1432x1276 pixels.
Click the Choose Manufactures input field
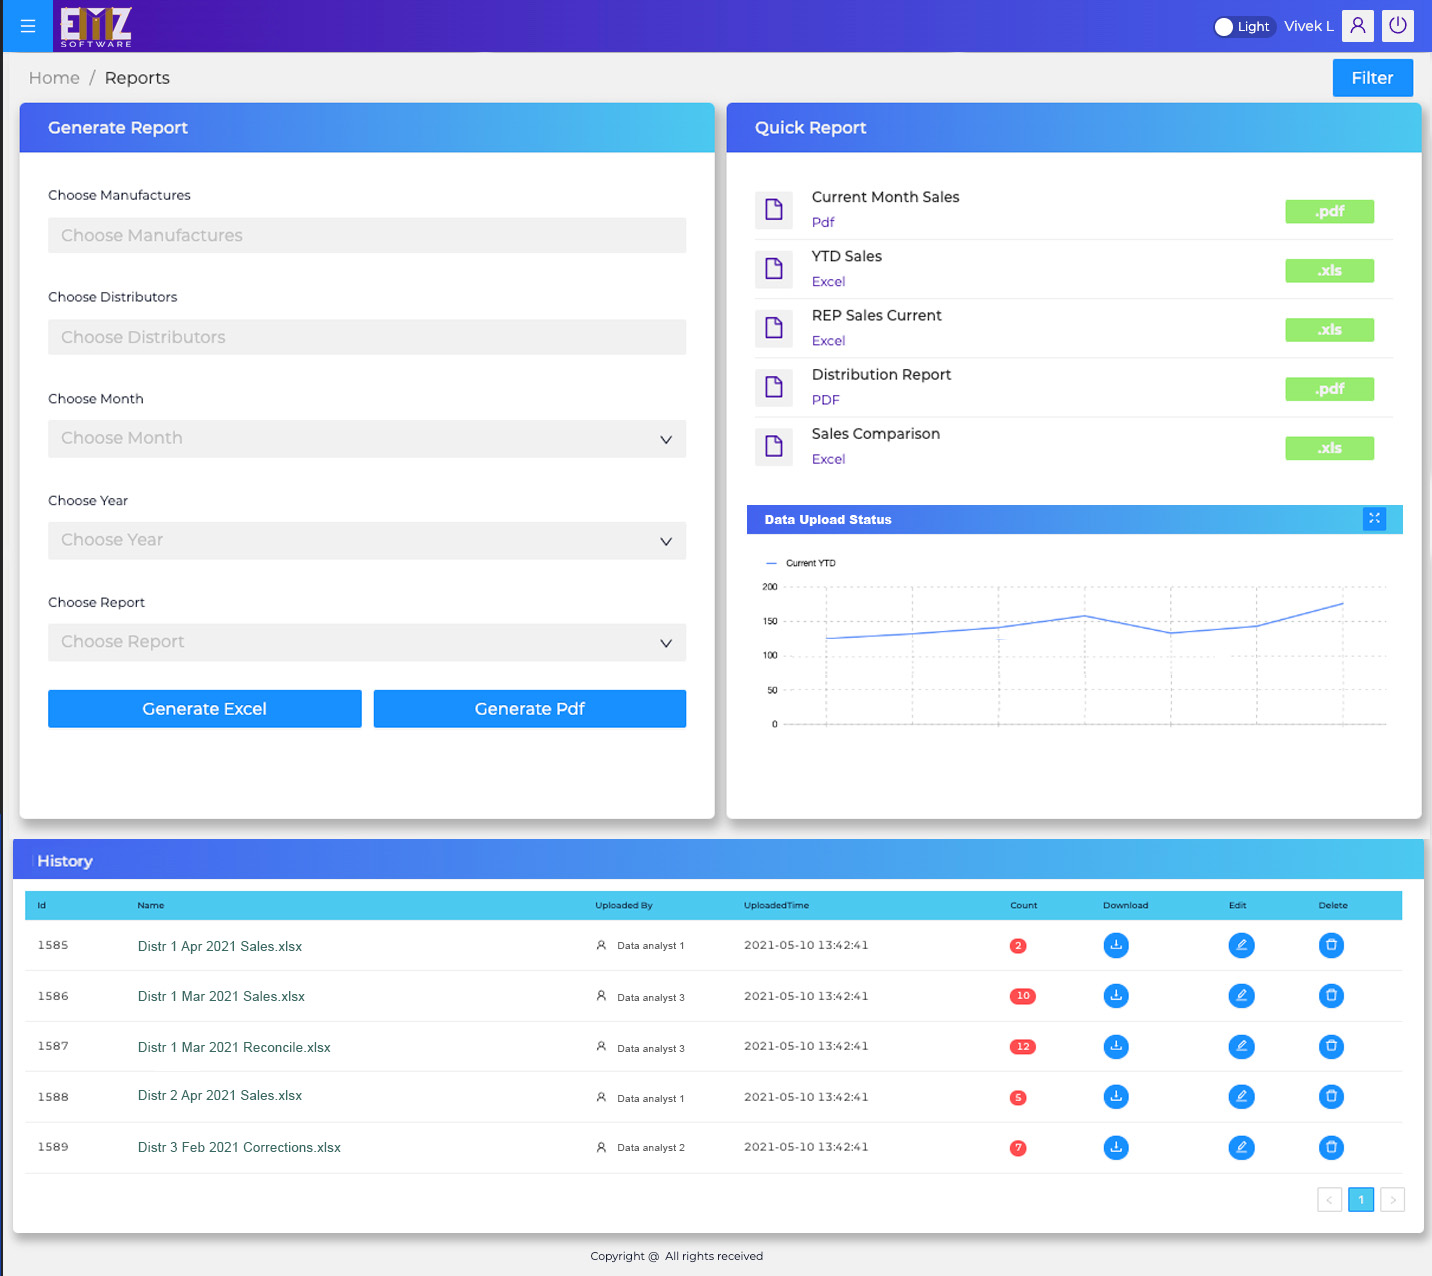click(x=366, y=236)
